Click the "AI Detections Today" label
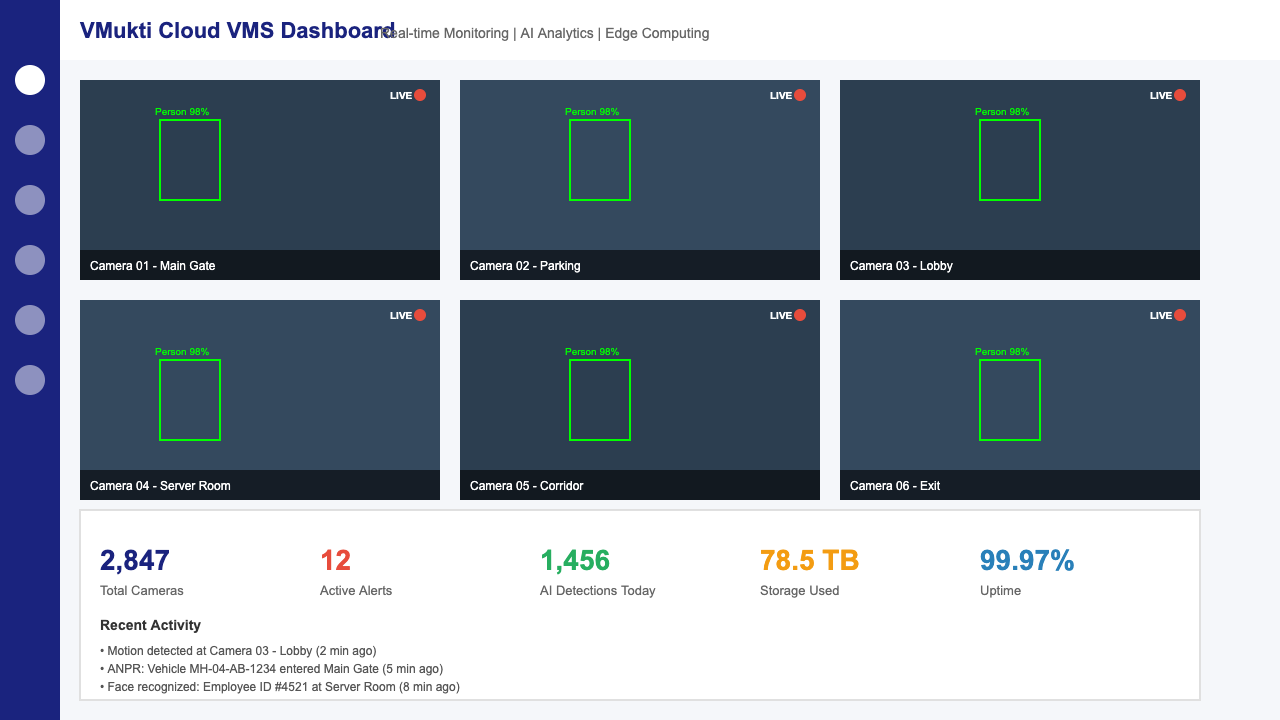The image size is (1280, 720). [x=598, y=591]
